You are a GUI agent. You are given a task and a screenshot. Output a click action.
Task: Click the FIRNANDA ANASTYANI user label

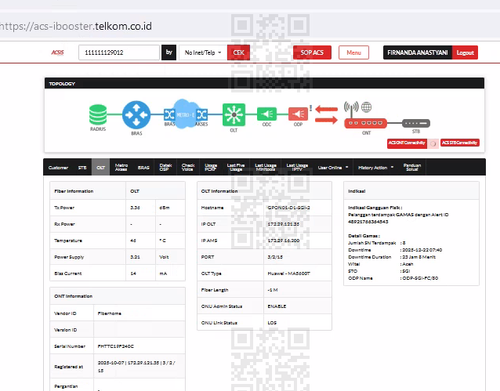(418, 53)
